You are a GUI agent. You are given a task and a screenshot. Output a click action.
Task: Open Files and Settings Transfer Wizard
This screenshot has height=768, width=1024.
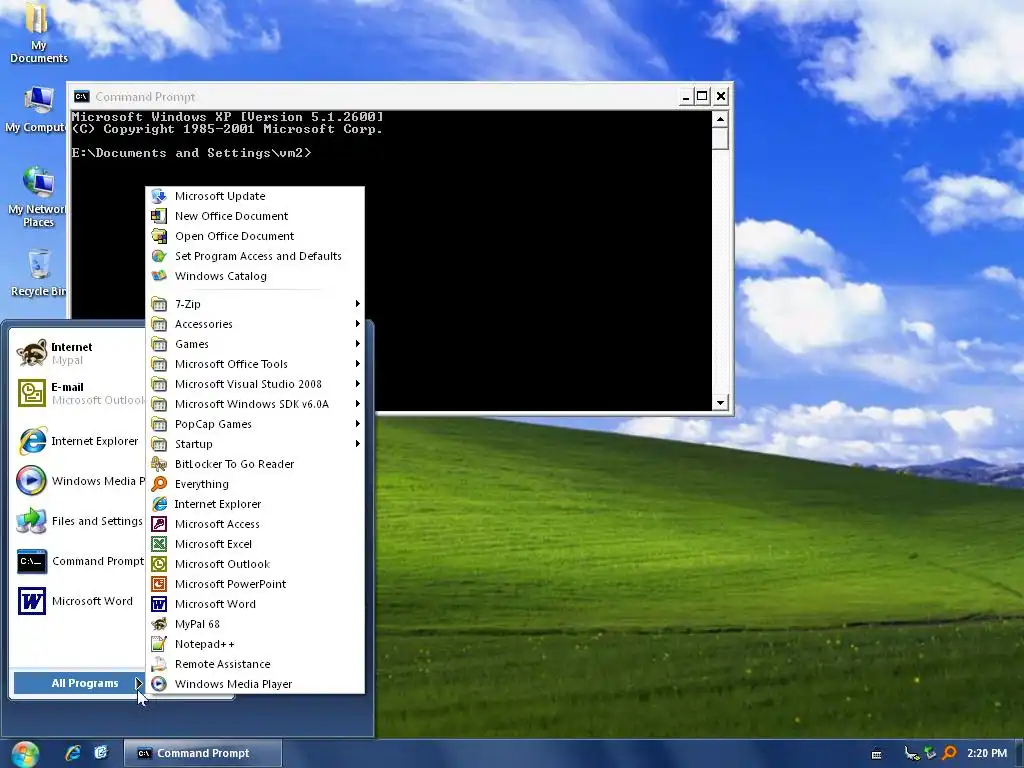point(78,521)
